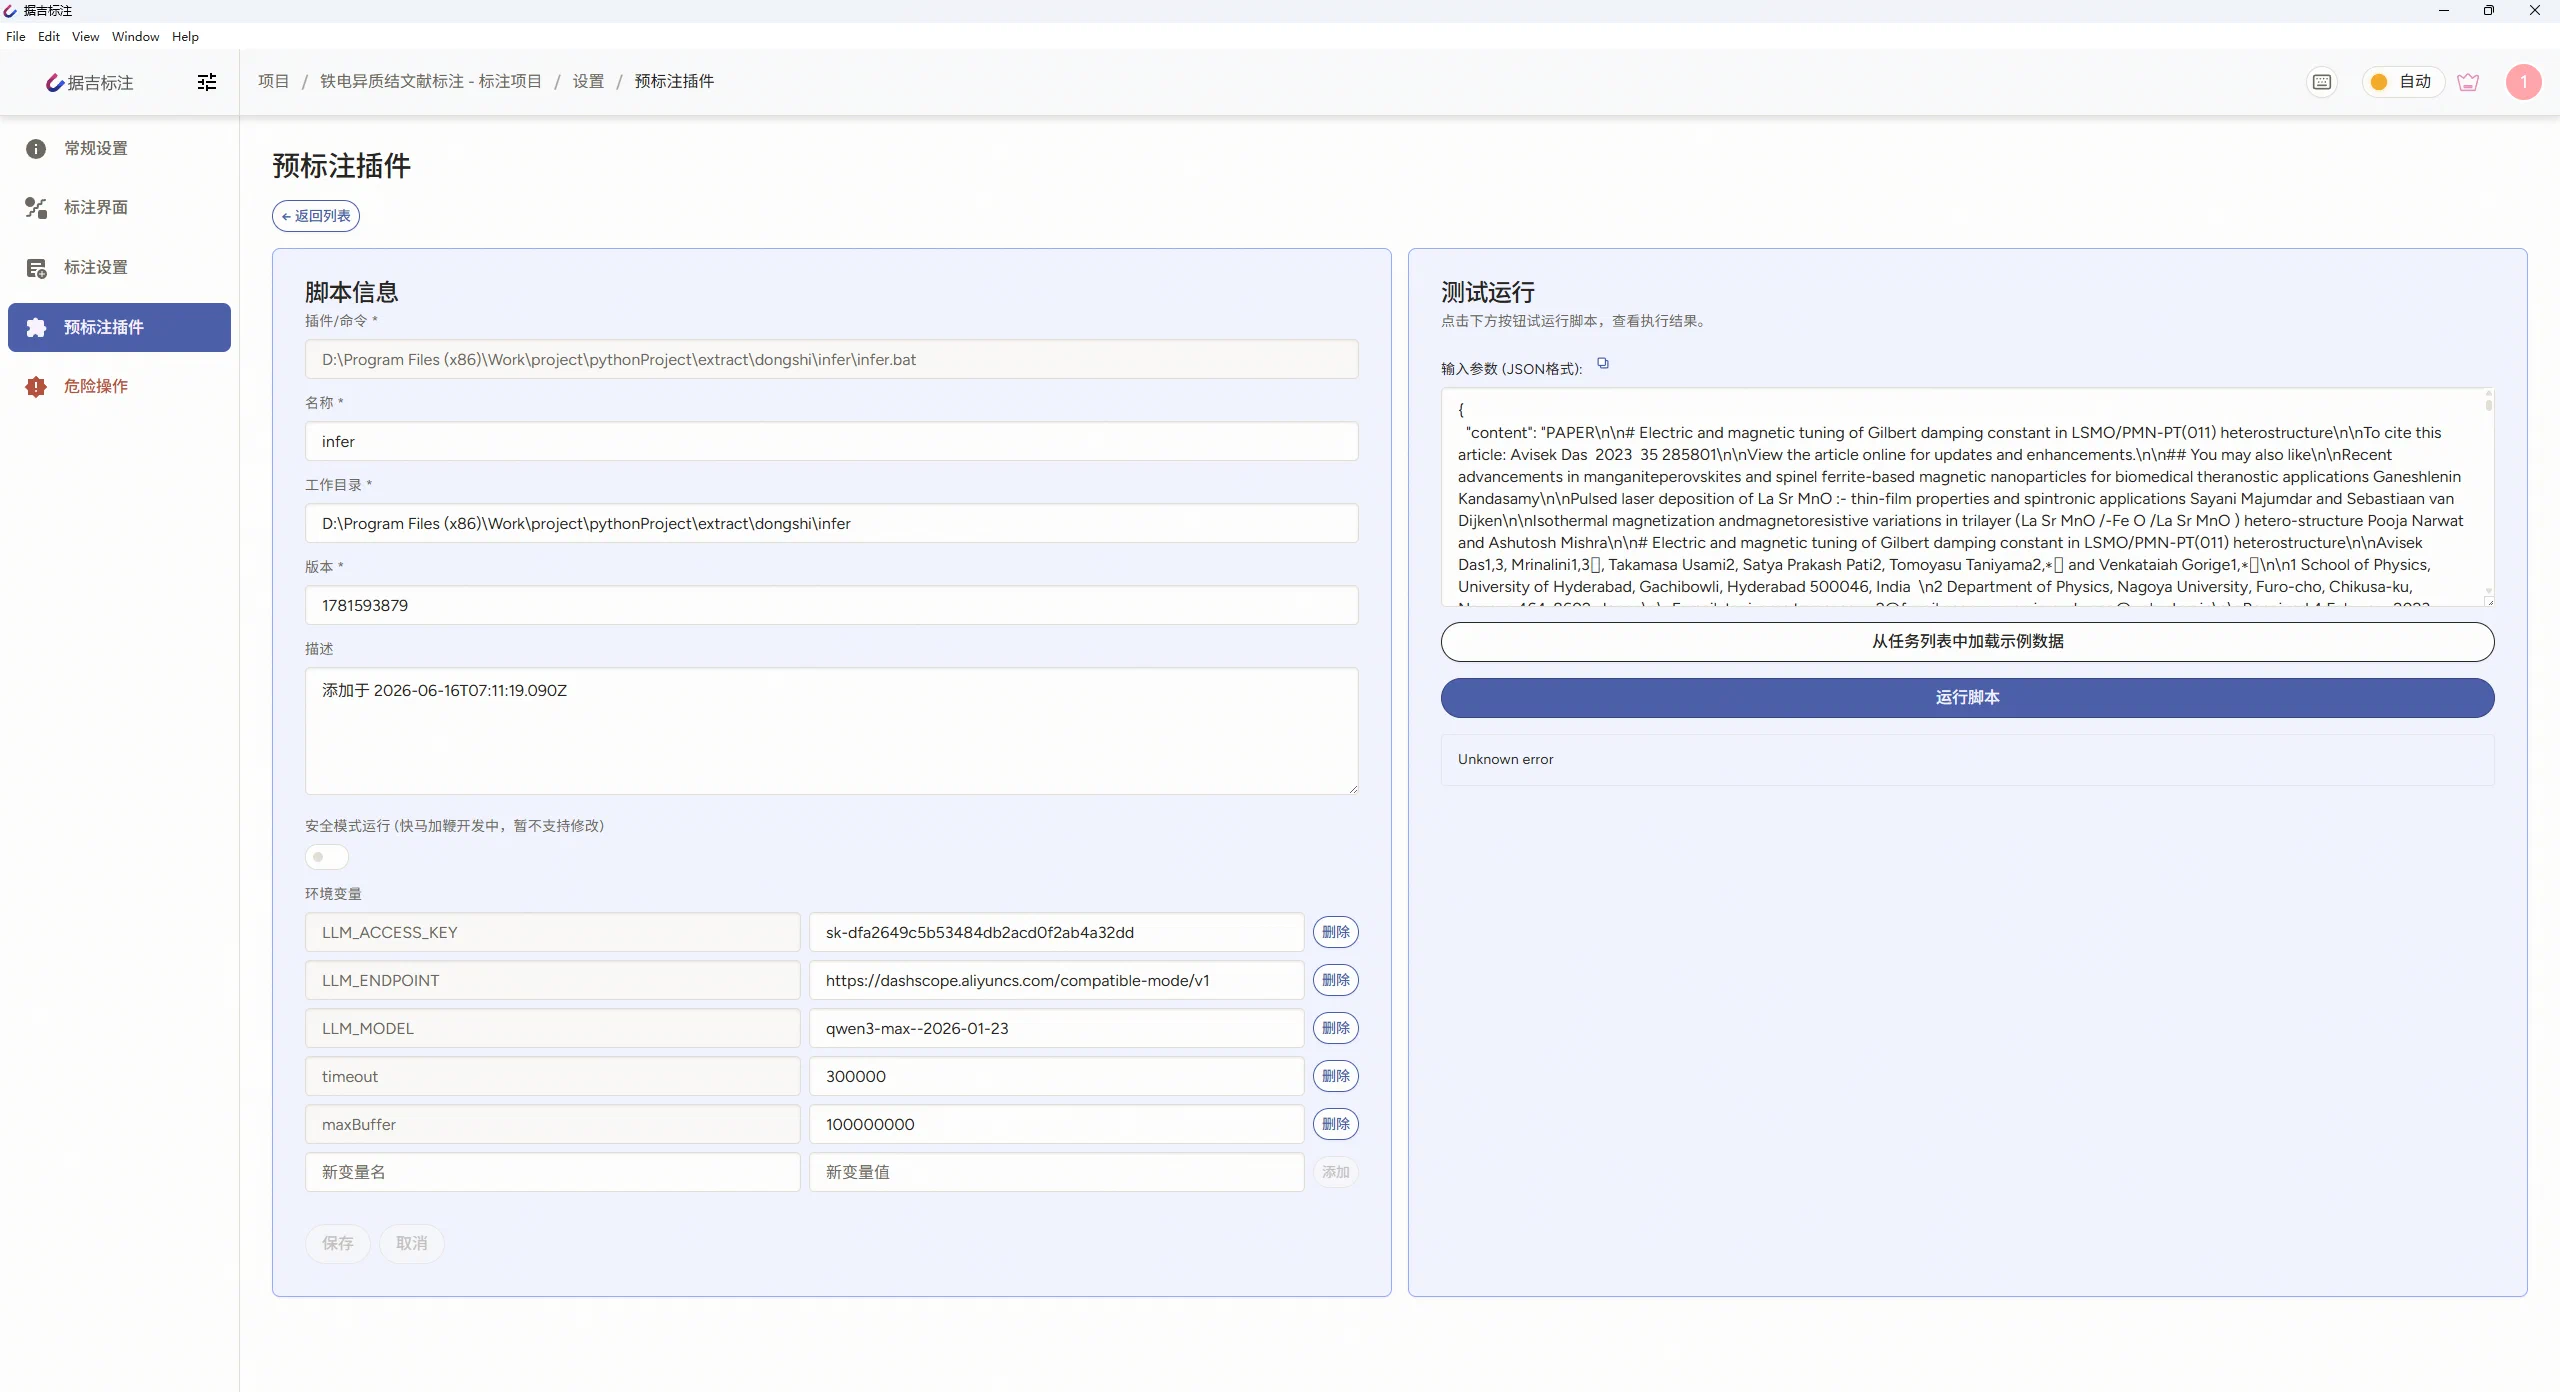This screenshot has height=1392, width=2560.
Task: Click the user avatar circle
Action: tap(2523, 82)
